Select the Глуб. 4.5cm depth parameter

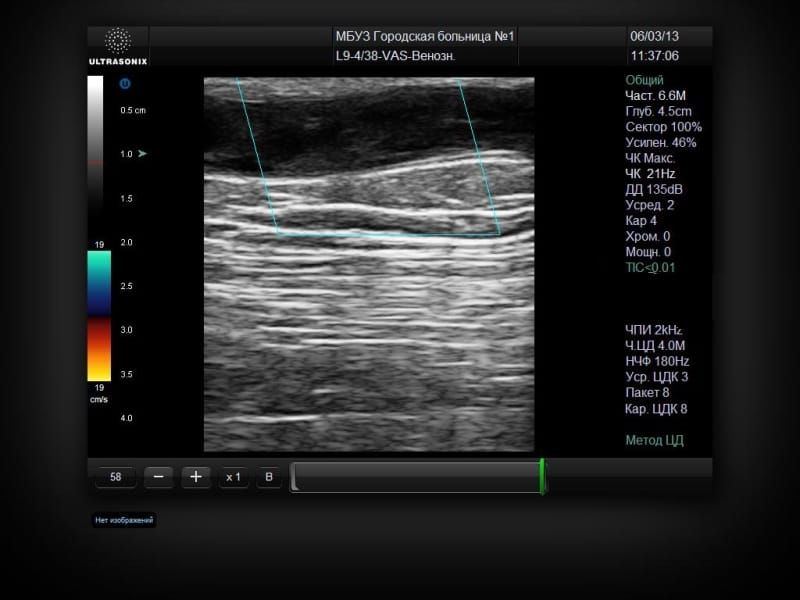tap(659, 111)
